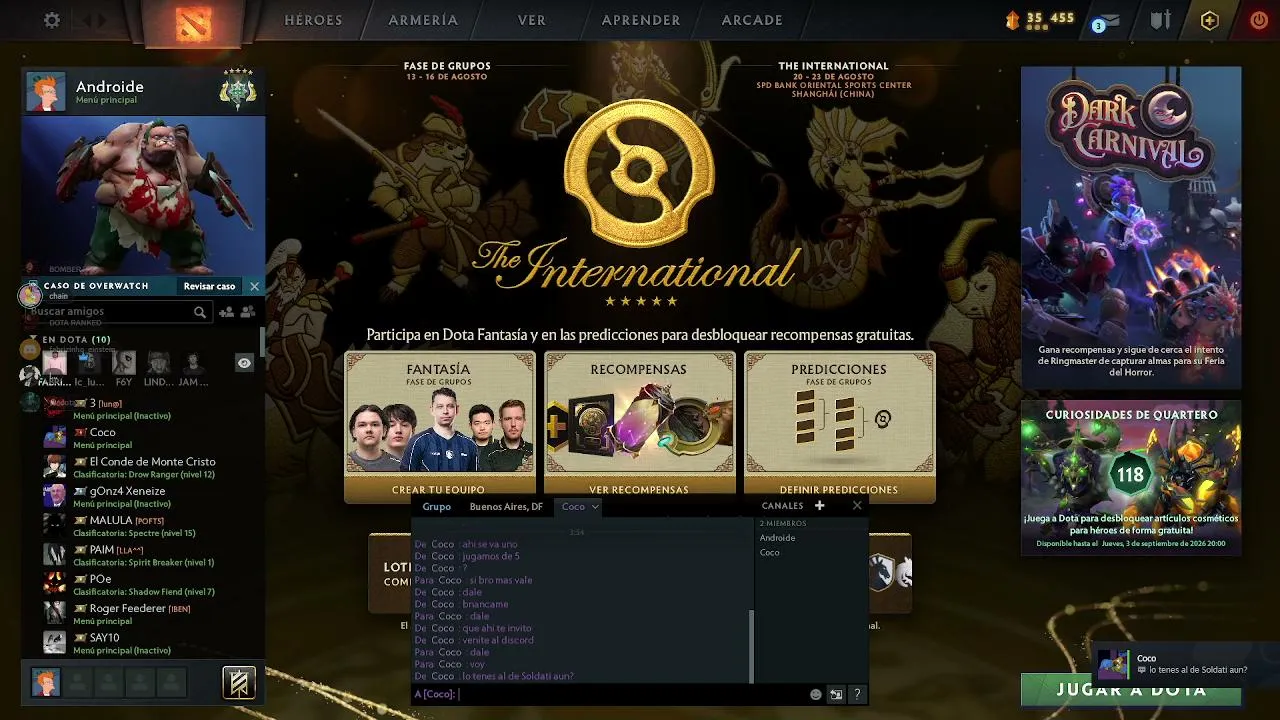
Task: Add a channel with the plus icon
Action: click(820, 506)
